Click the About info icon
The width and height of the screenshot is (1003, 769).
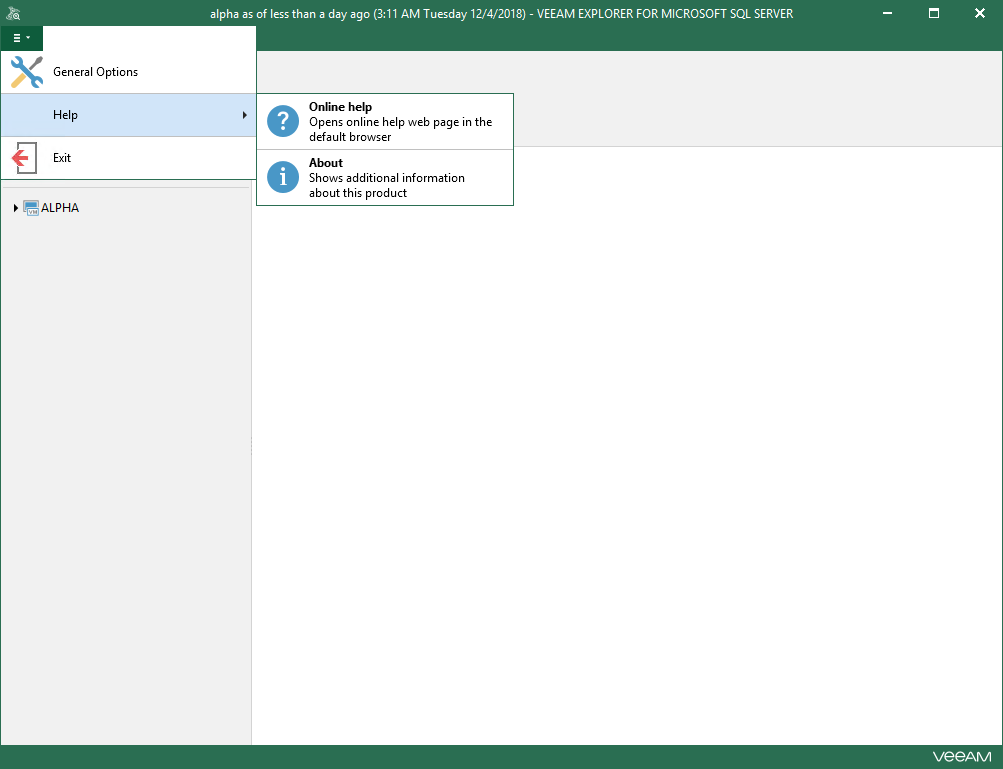point(283,177)
